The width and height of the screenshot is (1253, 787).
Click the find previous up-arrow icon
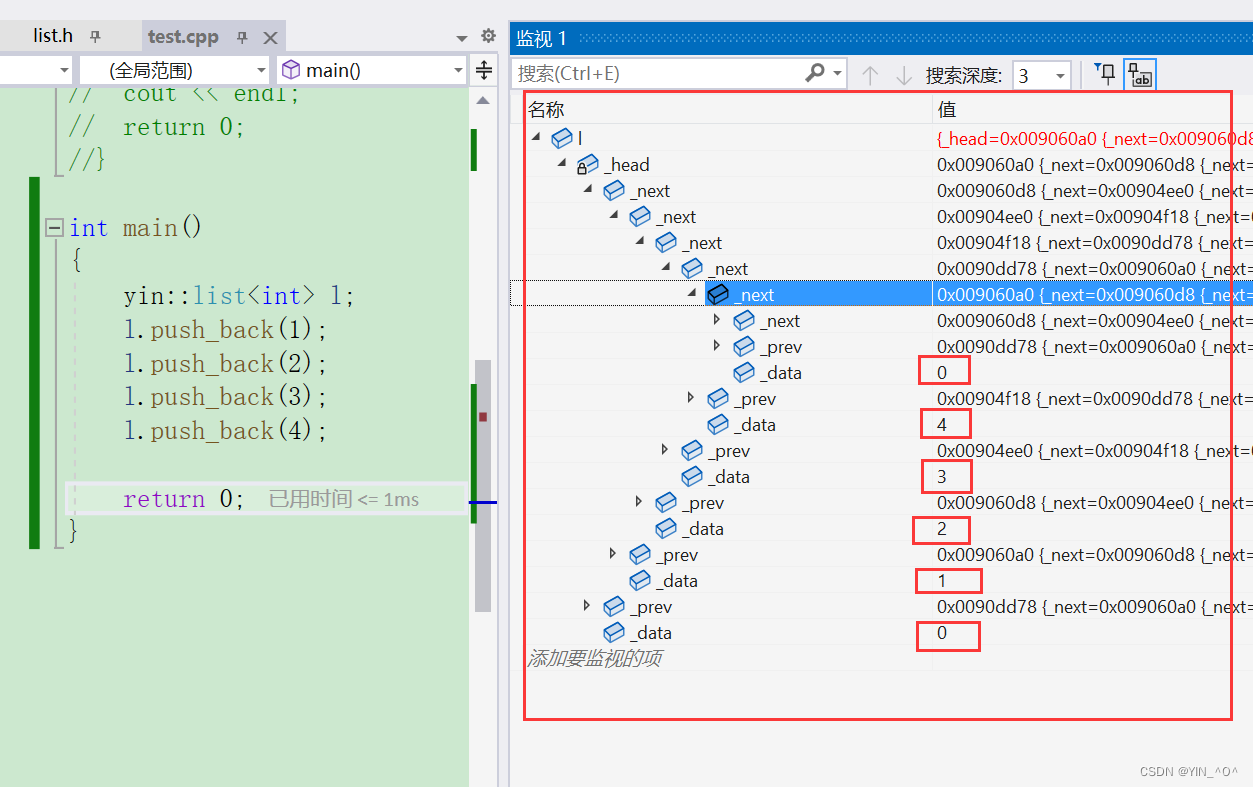870,75
